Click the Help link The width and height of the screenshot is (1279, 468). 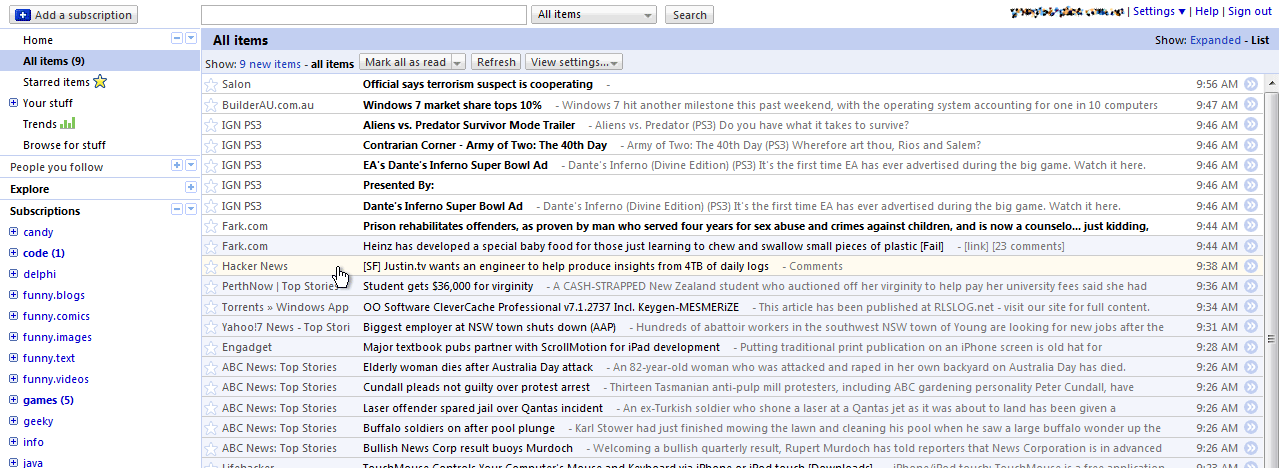[1207, 11]
